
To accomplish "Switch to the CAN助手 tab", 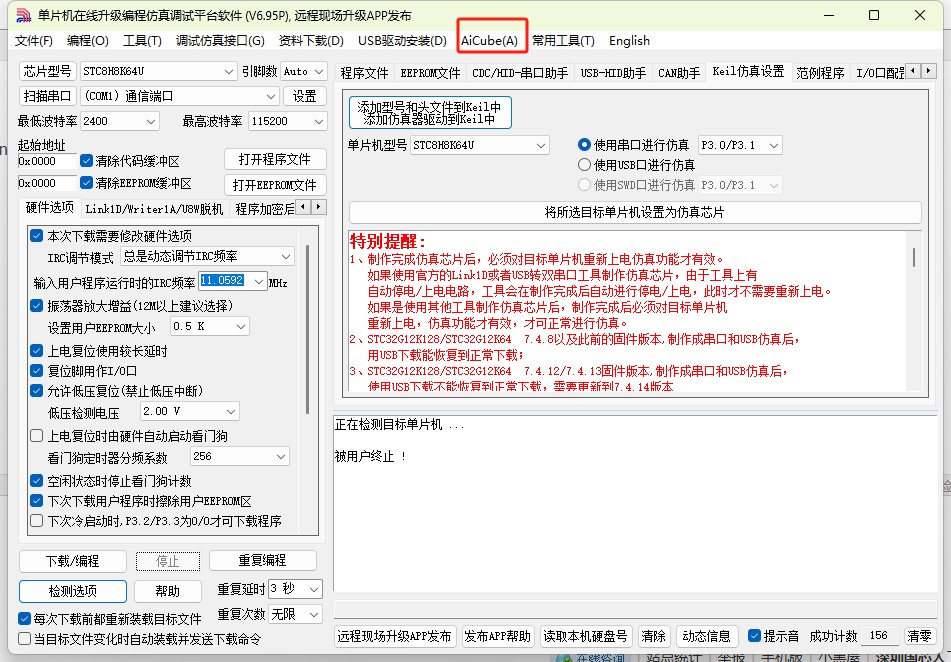I will 679,73.
